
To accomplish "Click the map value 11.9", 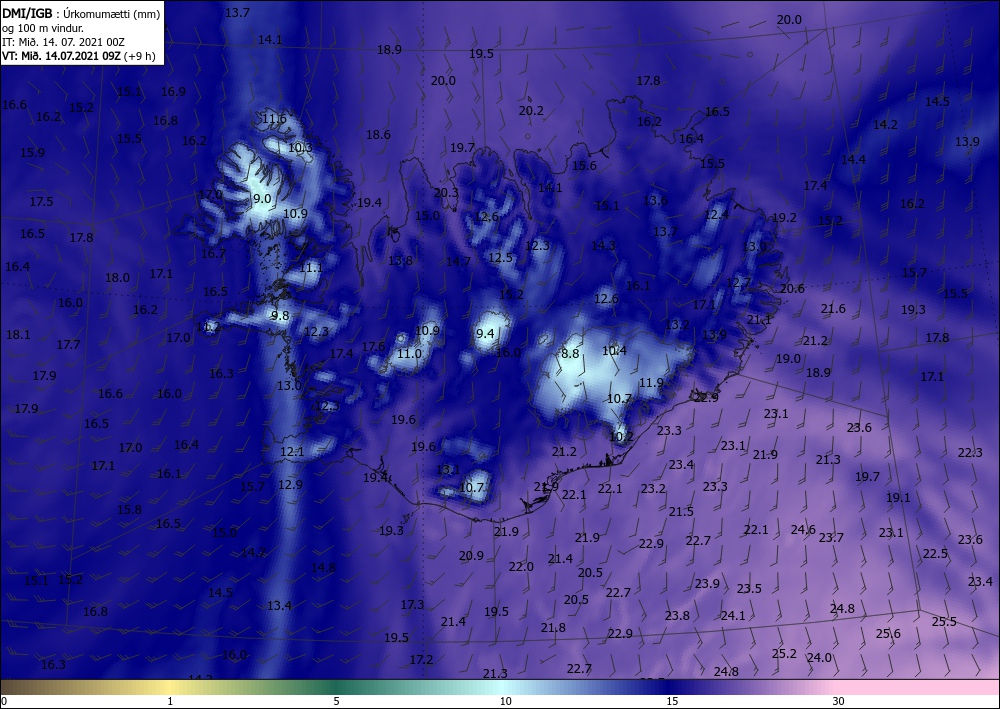I will [x=651, y=383].
